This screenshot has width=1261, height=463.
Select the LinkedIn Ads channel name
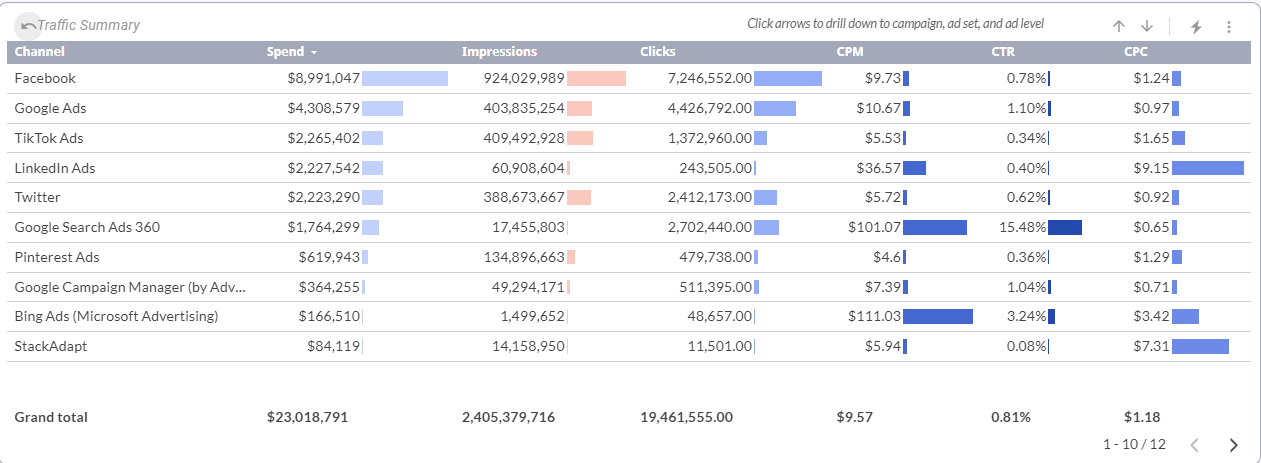tap(55, 168)
